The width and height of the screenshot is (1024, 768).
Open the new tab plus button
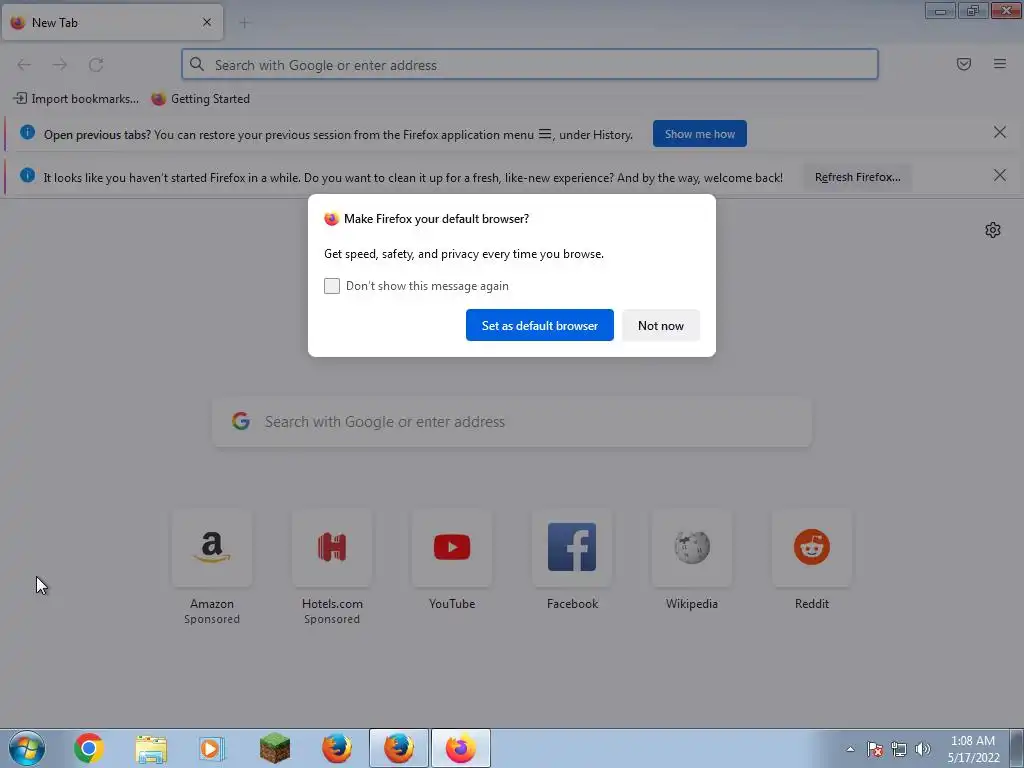244,23
